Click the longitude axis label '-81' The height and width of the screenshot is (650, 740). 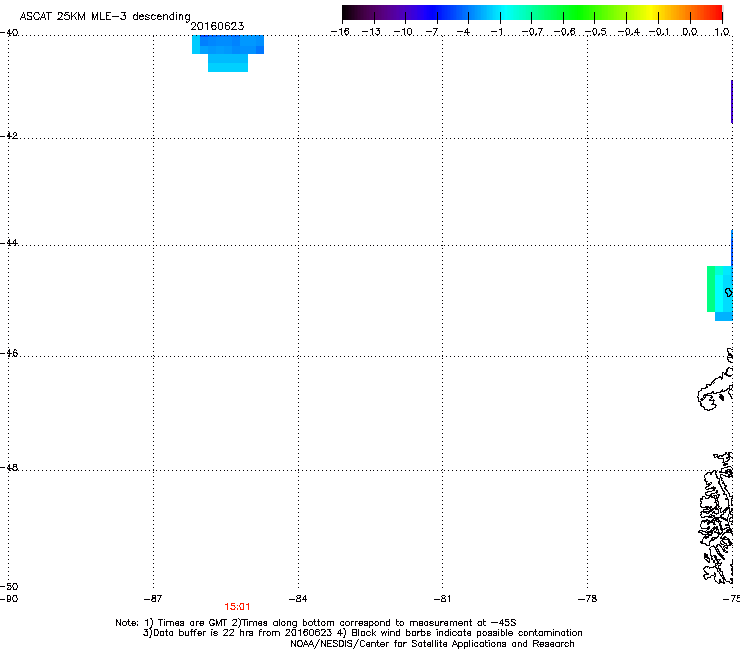pos(442,599)
